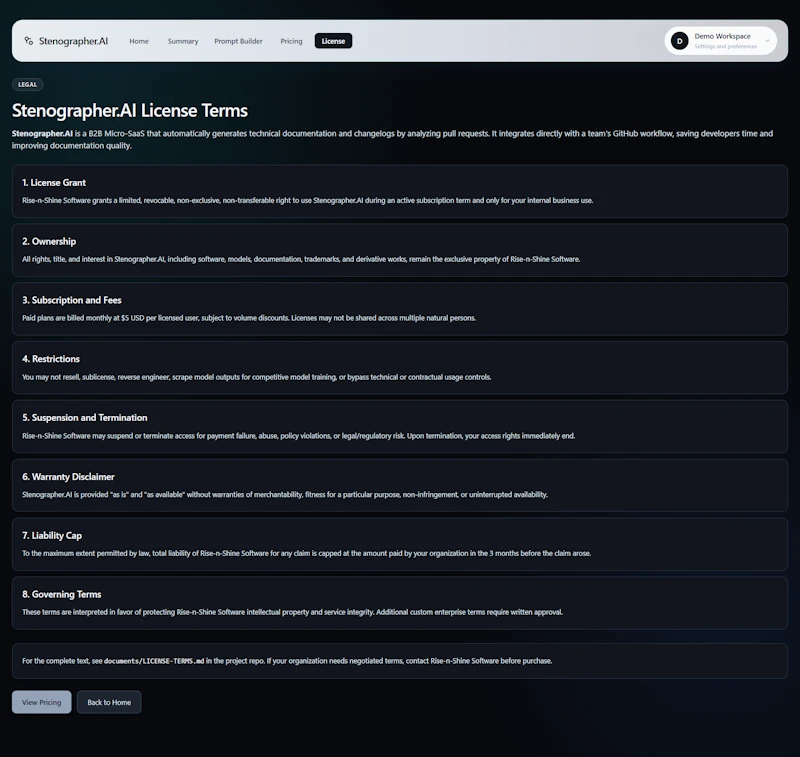Click the "5. Suspension and Termination" heading
Screen dimensions: 800x757
pyautogui.click(x=85, y=417)
